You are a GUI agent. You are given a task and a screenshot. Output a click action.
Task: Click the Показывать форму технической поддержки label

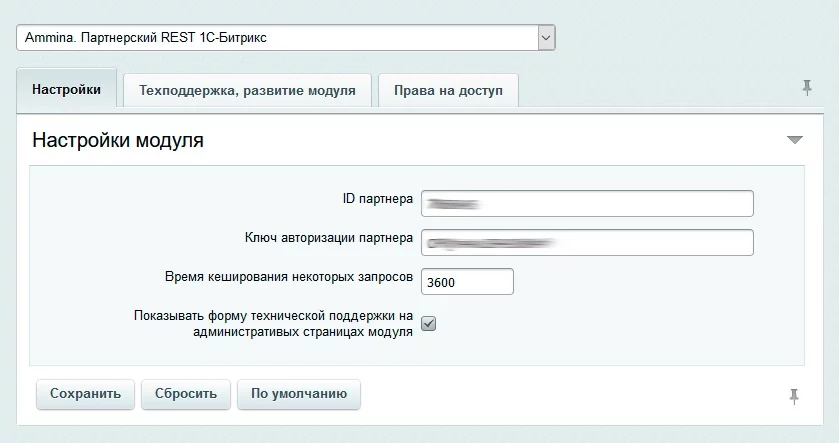coord(273,323)
